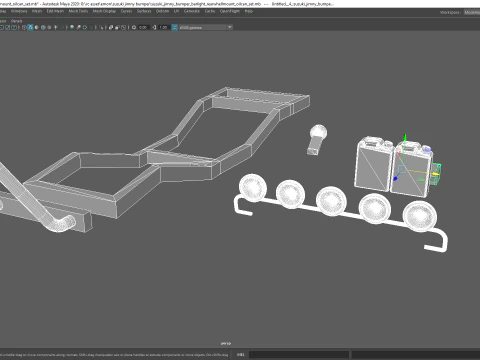The width and height of the screenshot is (480, 360).
Task: Open the Windows menu
Action: pyautogui.click(x=19, y=11)
